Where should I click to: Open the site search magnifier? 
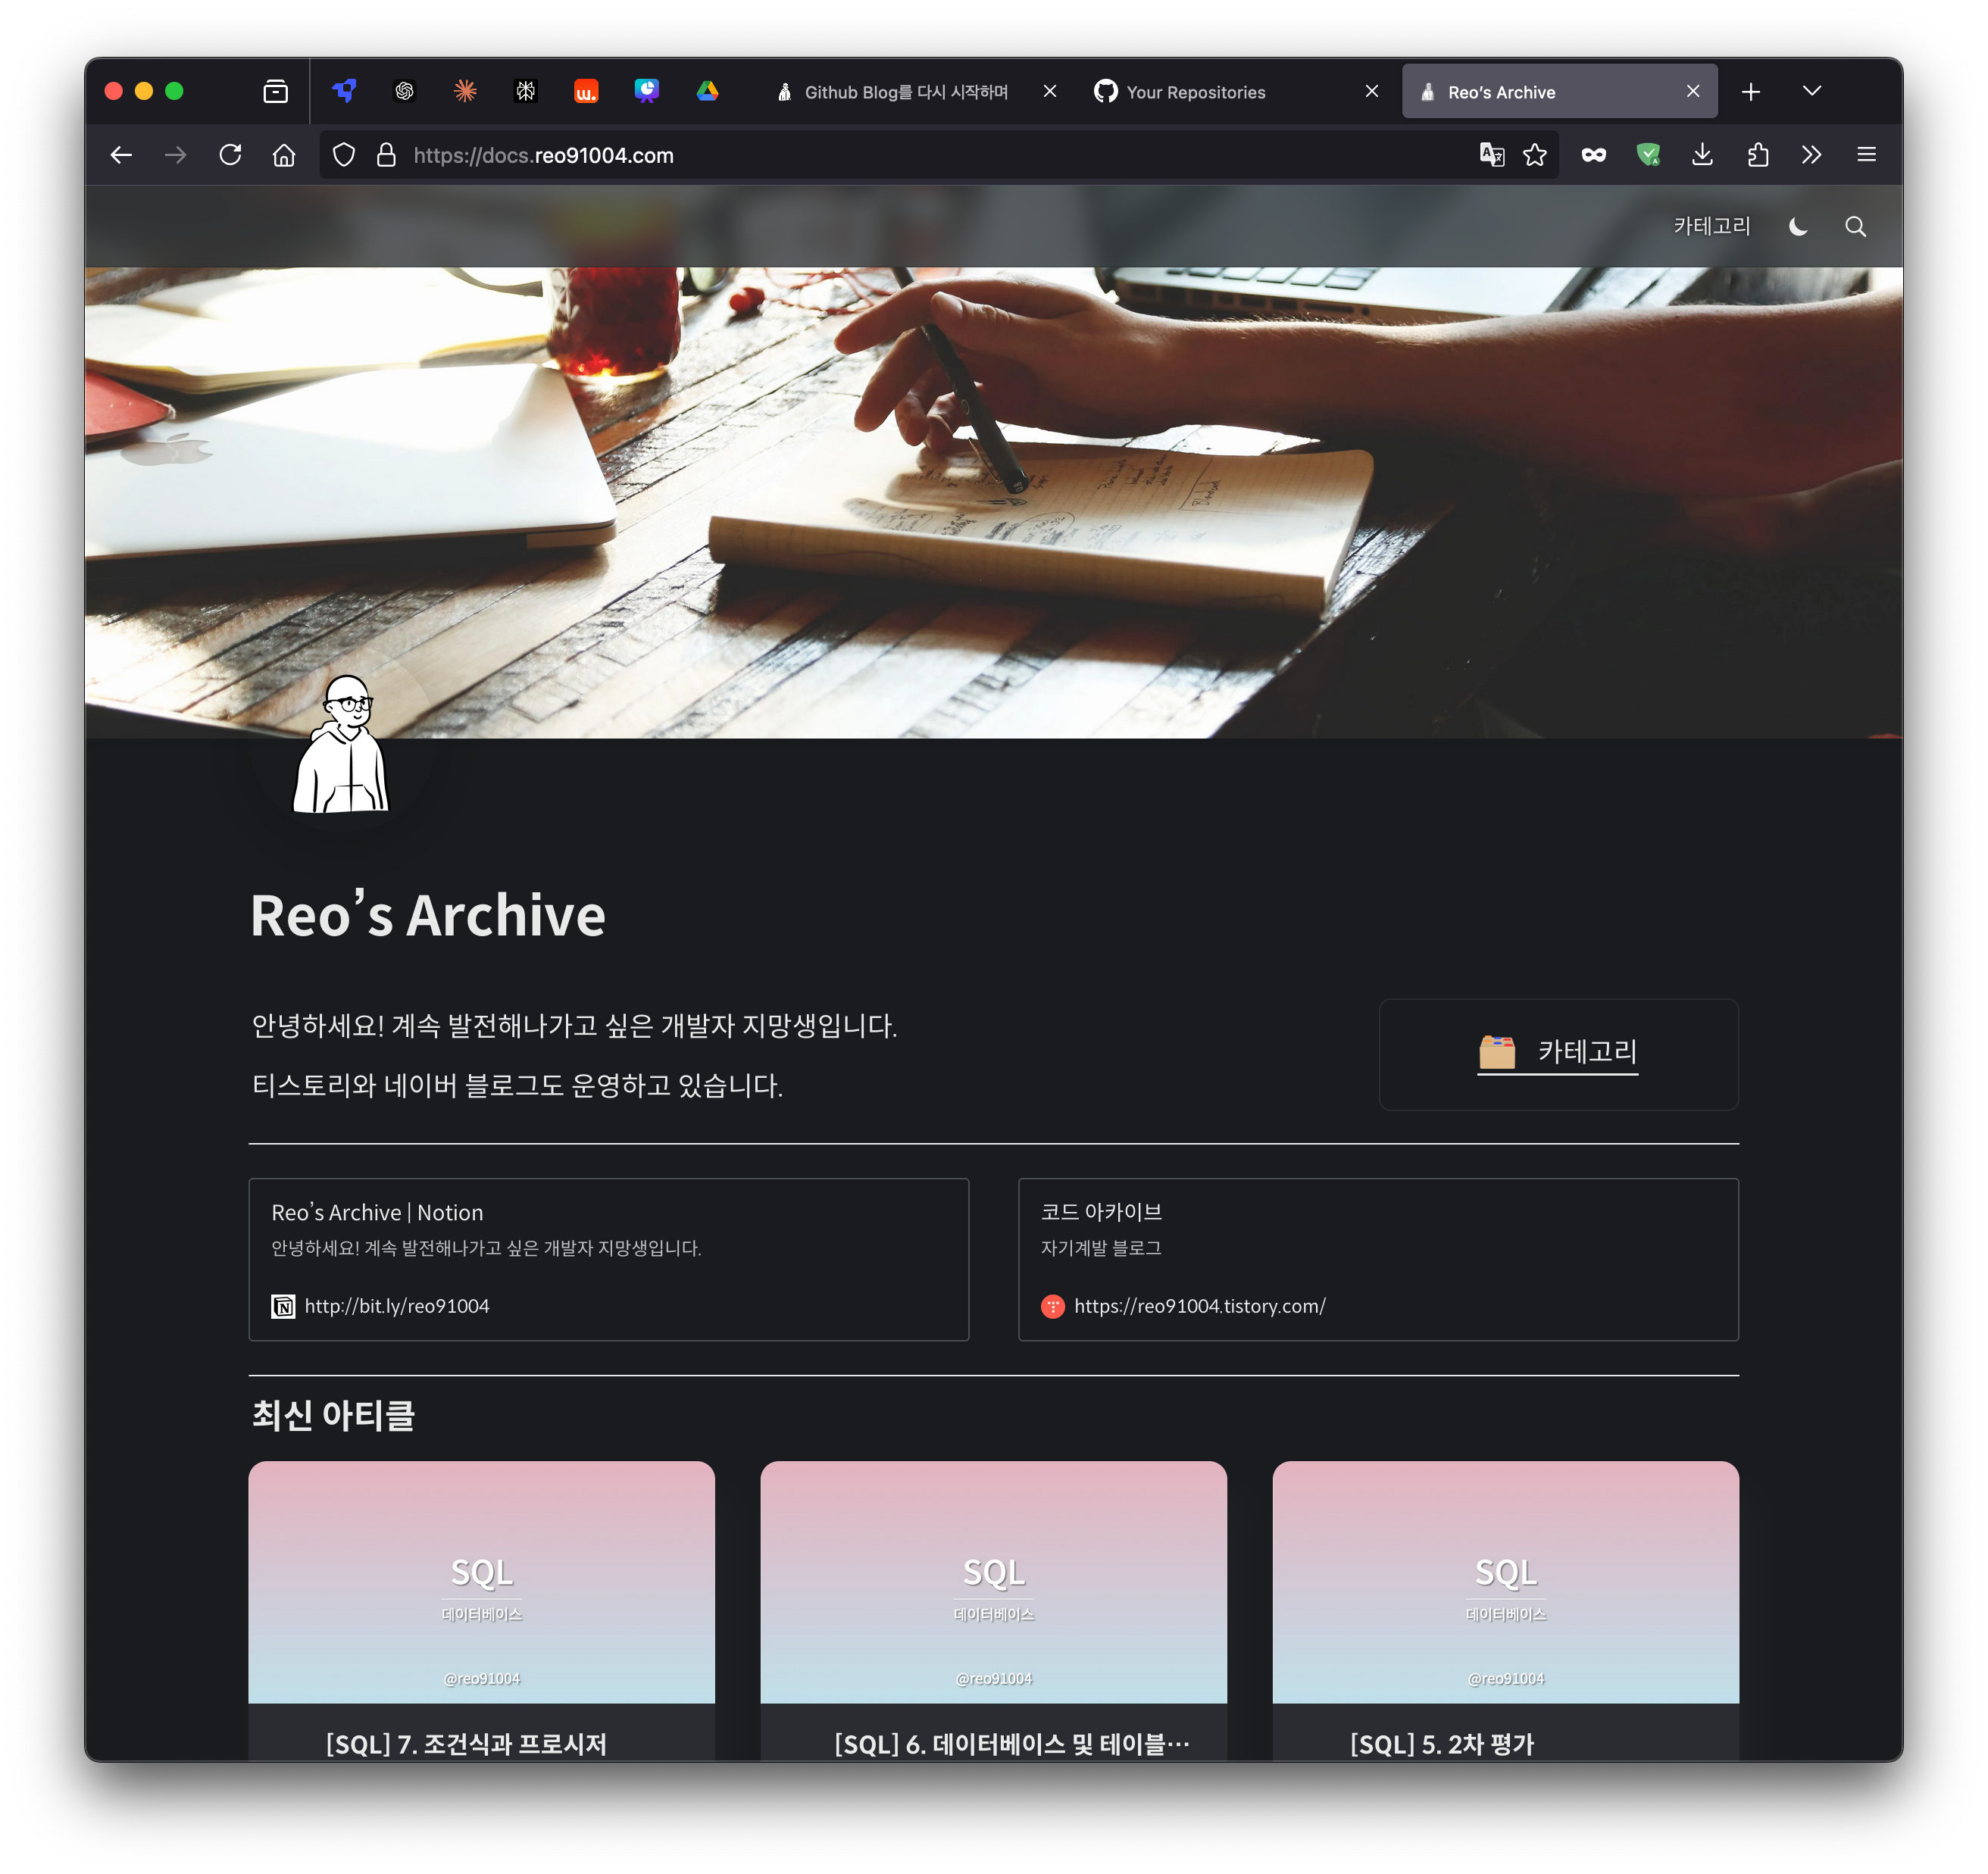coord(1855,227)
